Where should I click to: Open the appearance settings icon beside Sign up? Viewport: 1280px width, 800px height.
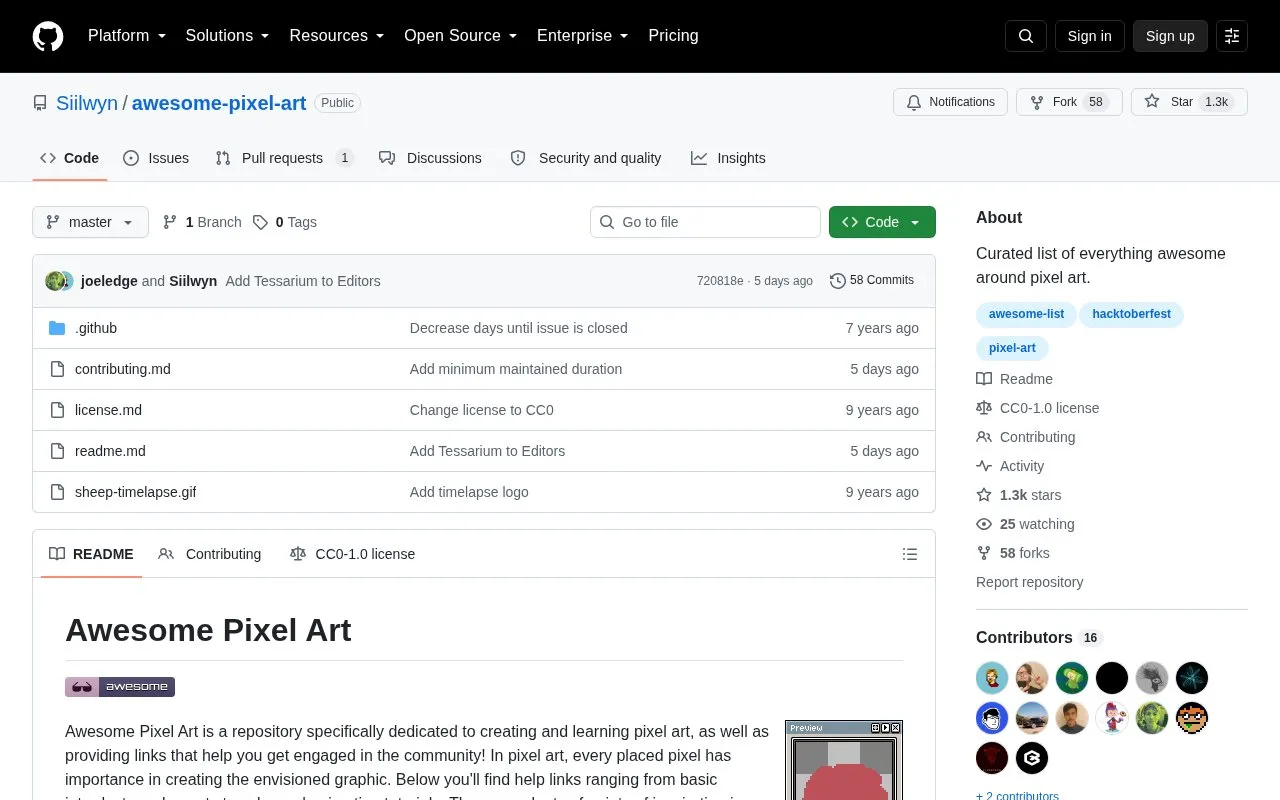pos(1232,36)
